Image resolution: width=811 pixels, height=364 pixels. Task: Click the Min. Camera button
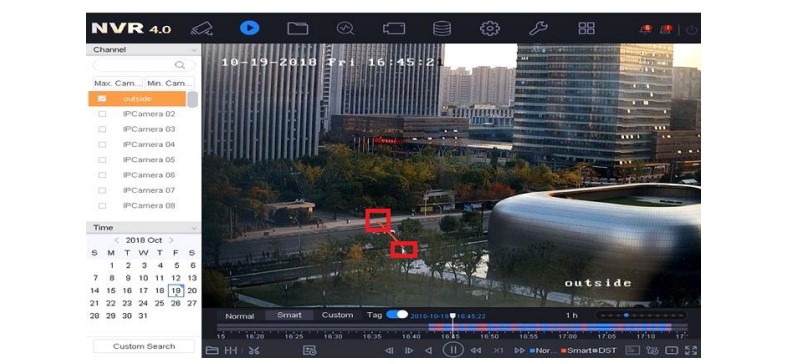click(170, 83)
